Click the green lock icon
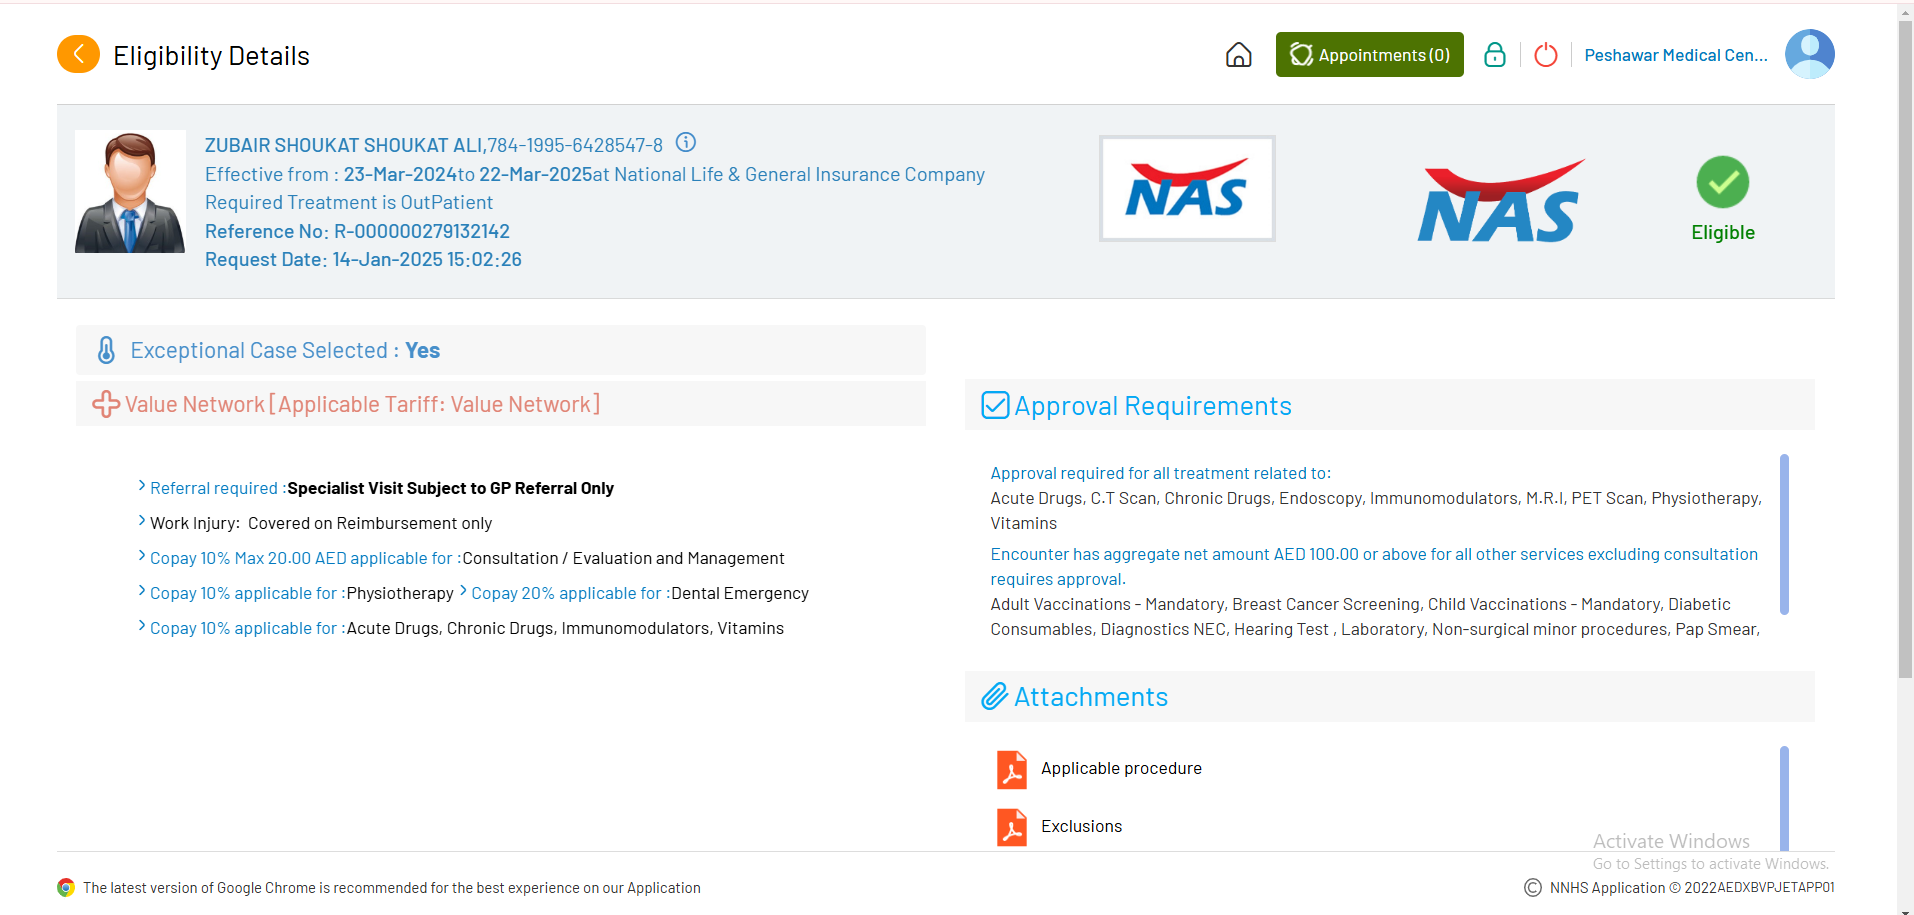1914x915 pixels. (1494, 55)
